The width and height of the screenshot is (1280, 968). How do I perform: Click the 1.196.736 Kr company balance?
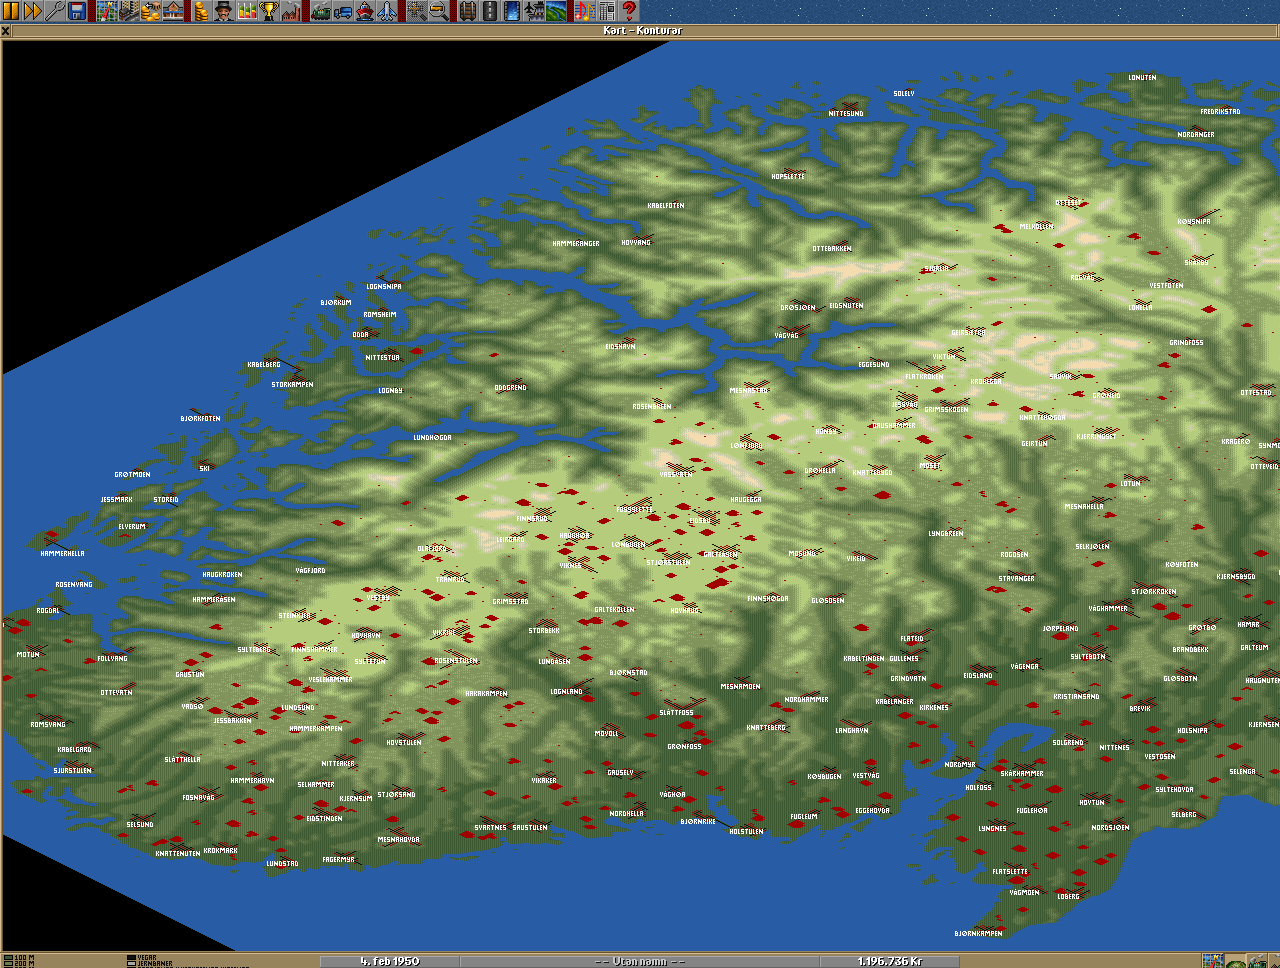coord(890,961)
